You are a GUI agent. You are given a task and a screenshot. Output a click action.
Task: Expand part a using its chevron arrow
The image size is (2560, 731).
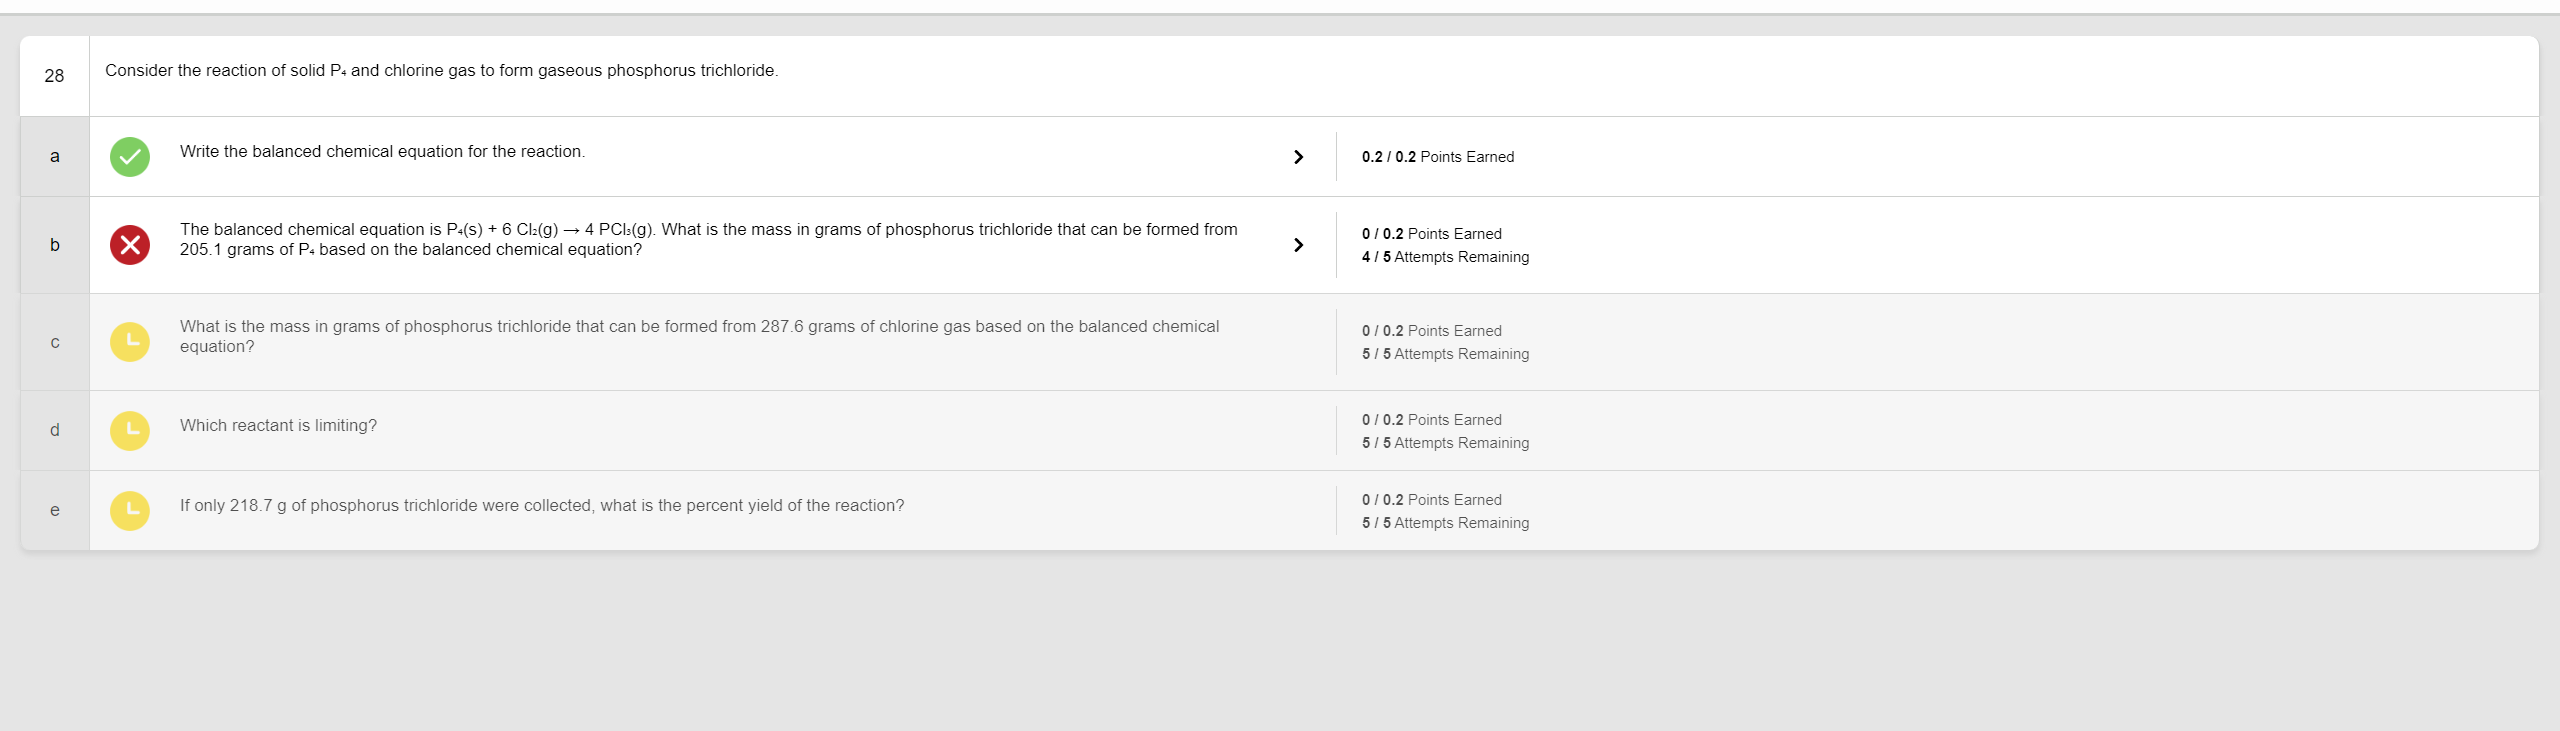[1298, 157]
